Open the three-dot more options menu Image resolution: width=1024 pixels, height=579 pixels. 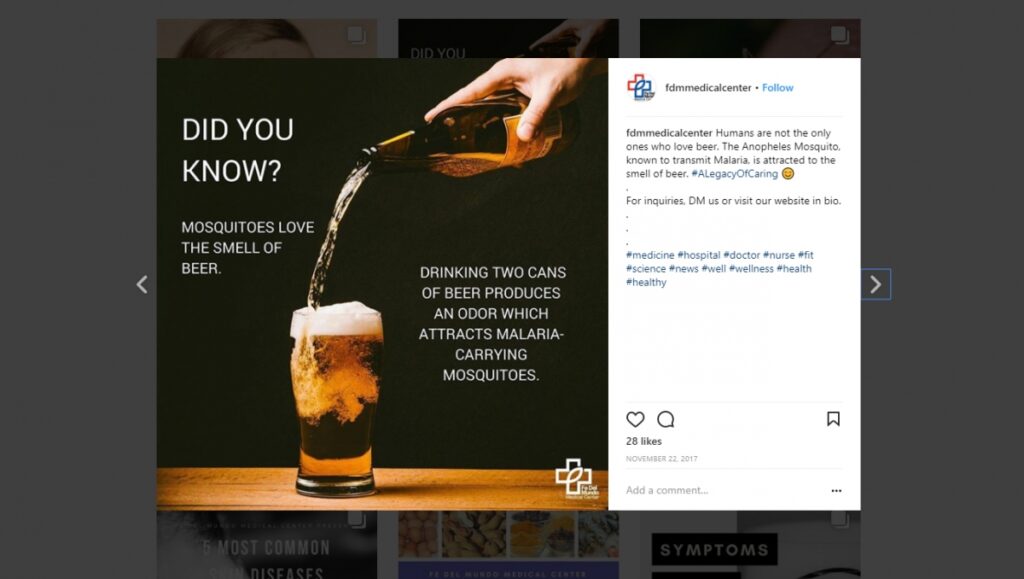pyautogui.click(x=836, y=490)
